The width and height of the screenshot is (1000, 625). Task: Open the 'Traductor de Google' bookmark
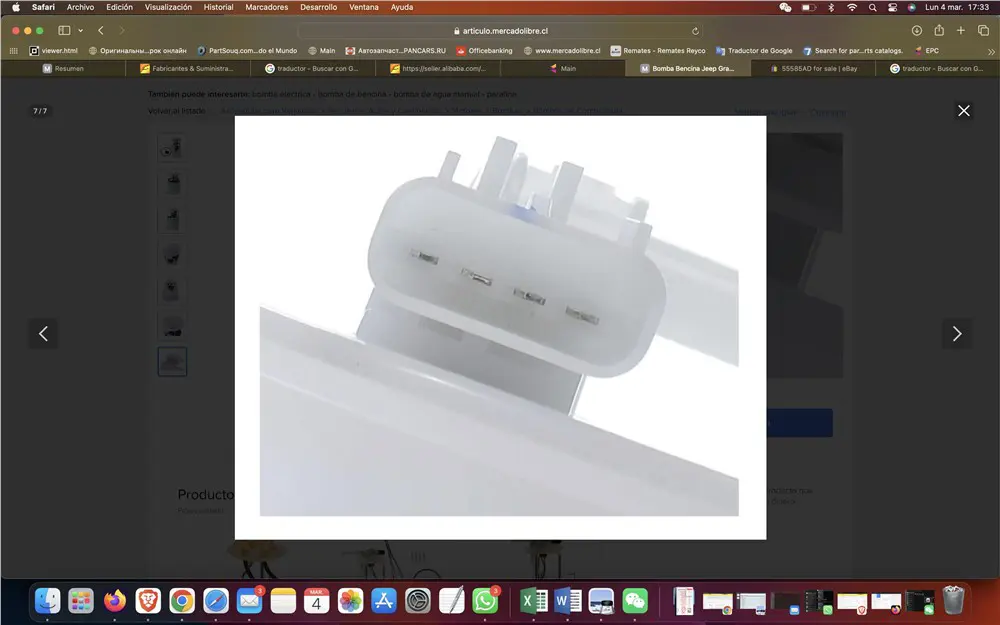tap(760, 50)
